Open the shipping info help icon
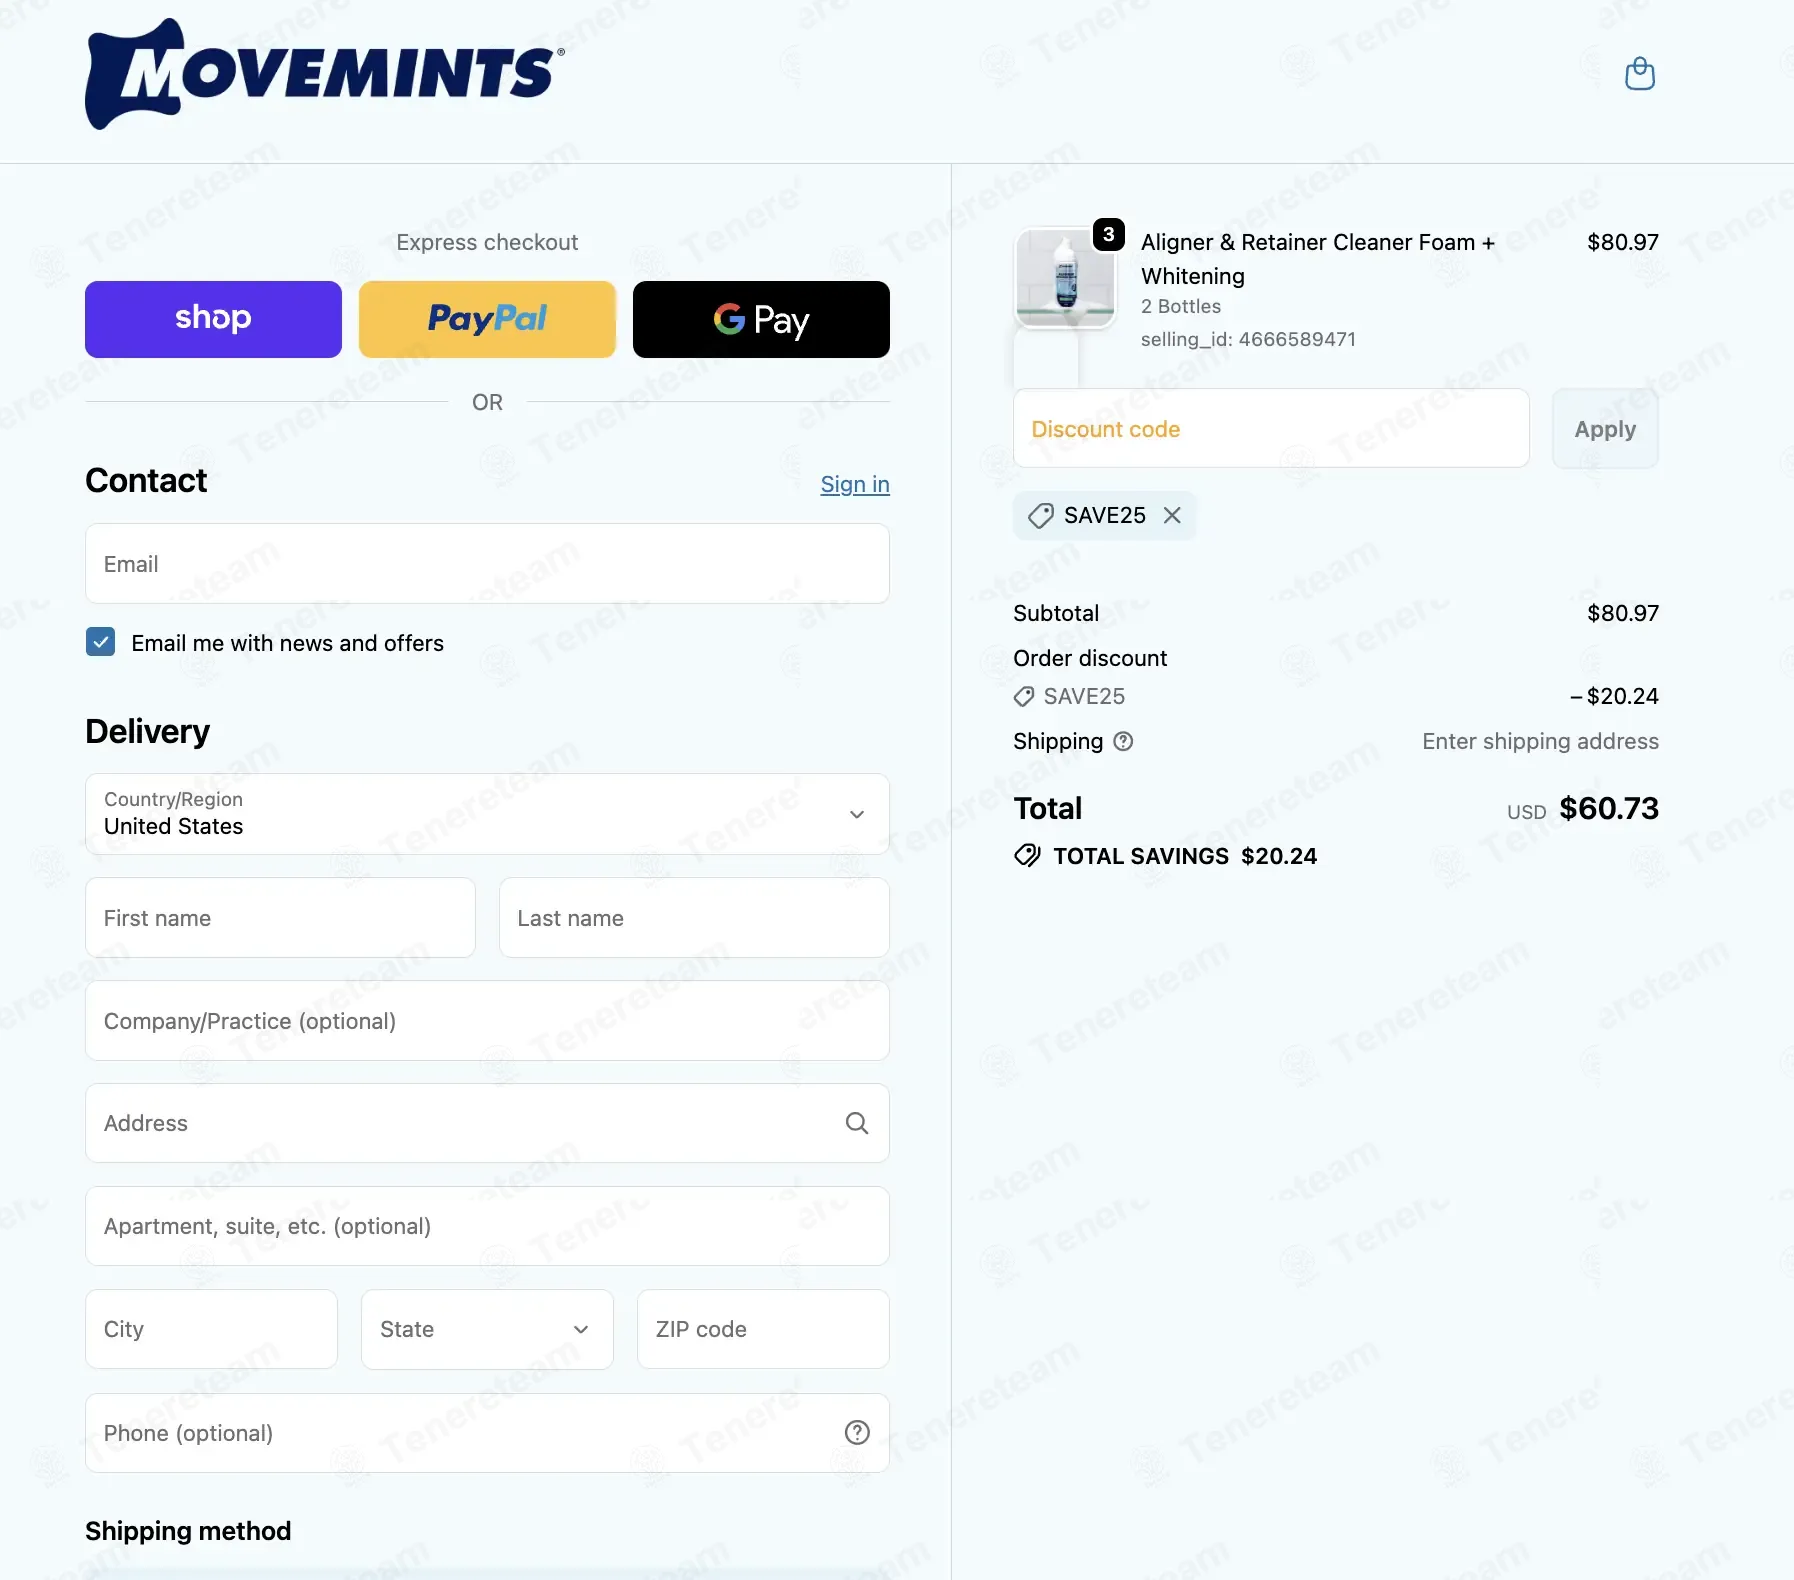The width and height of the screenshot is (1794, 1580). pos(1123,741)
